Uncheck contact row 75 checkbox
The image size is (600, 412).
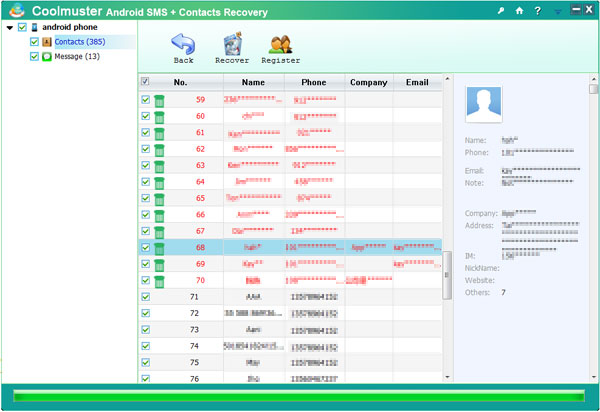tap(145, 362)
